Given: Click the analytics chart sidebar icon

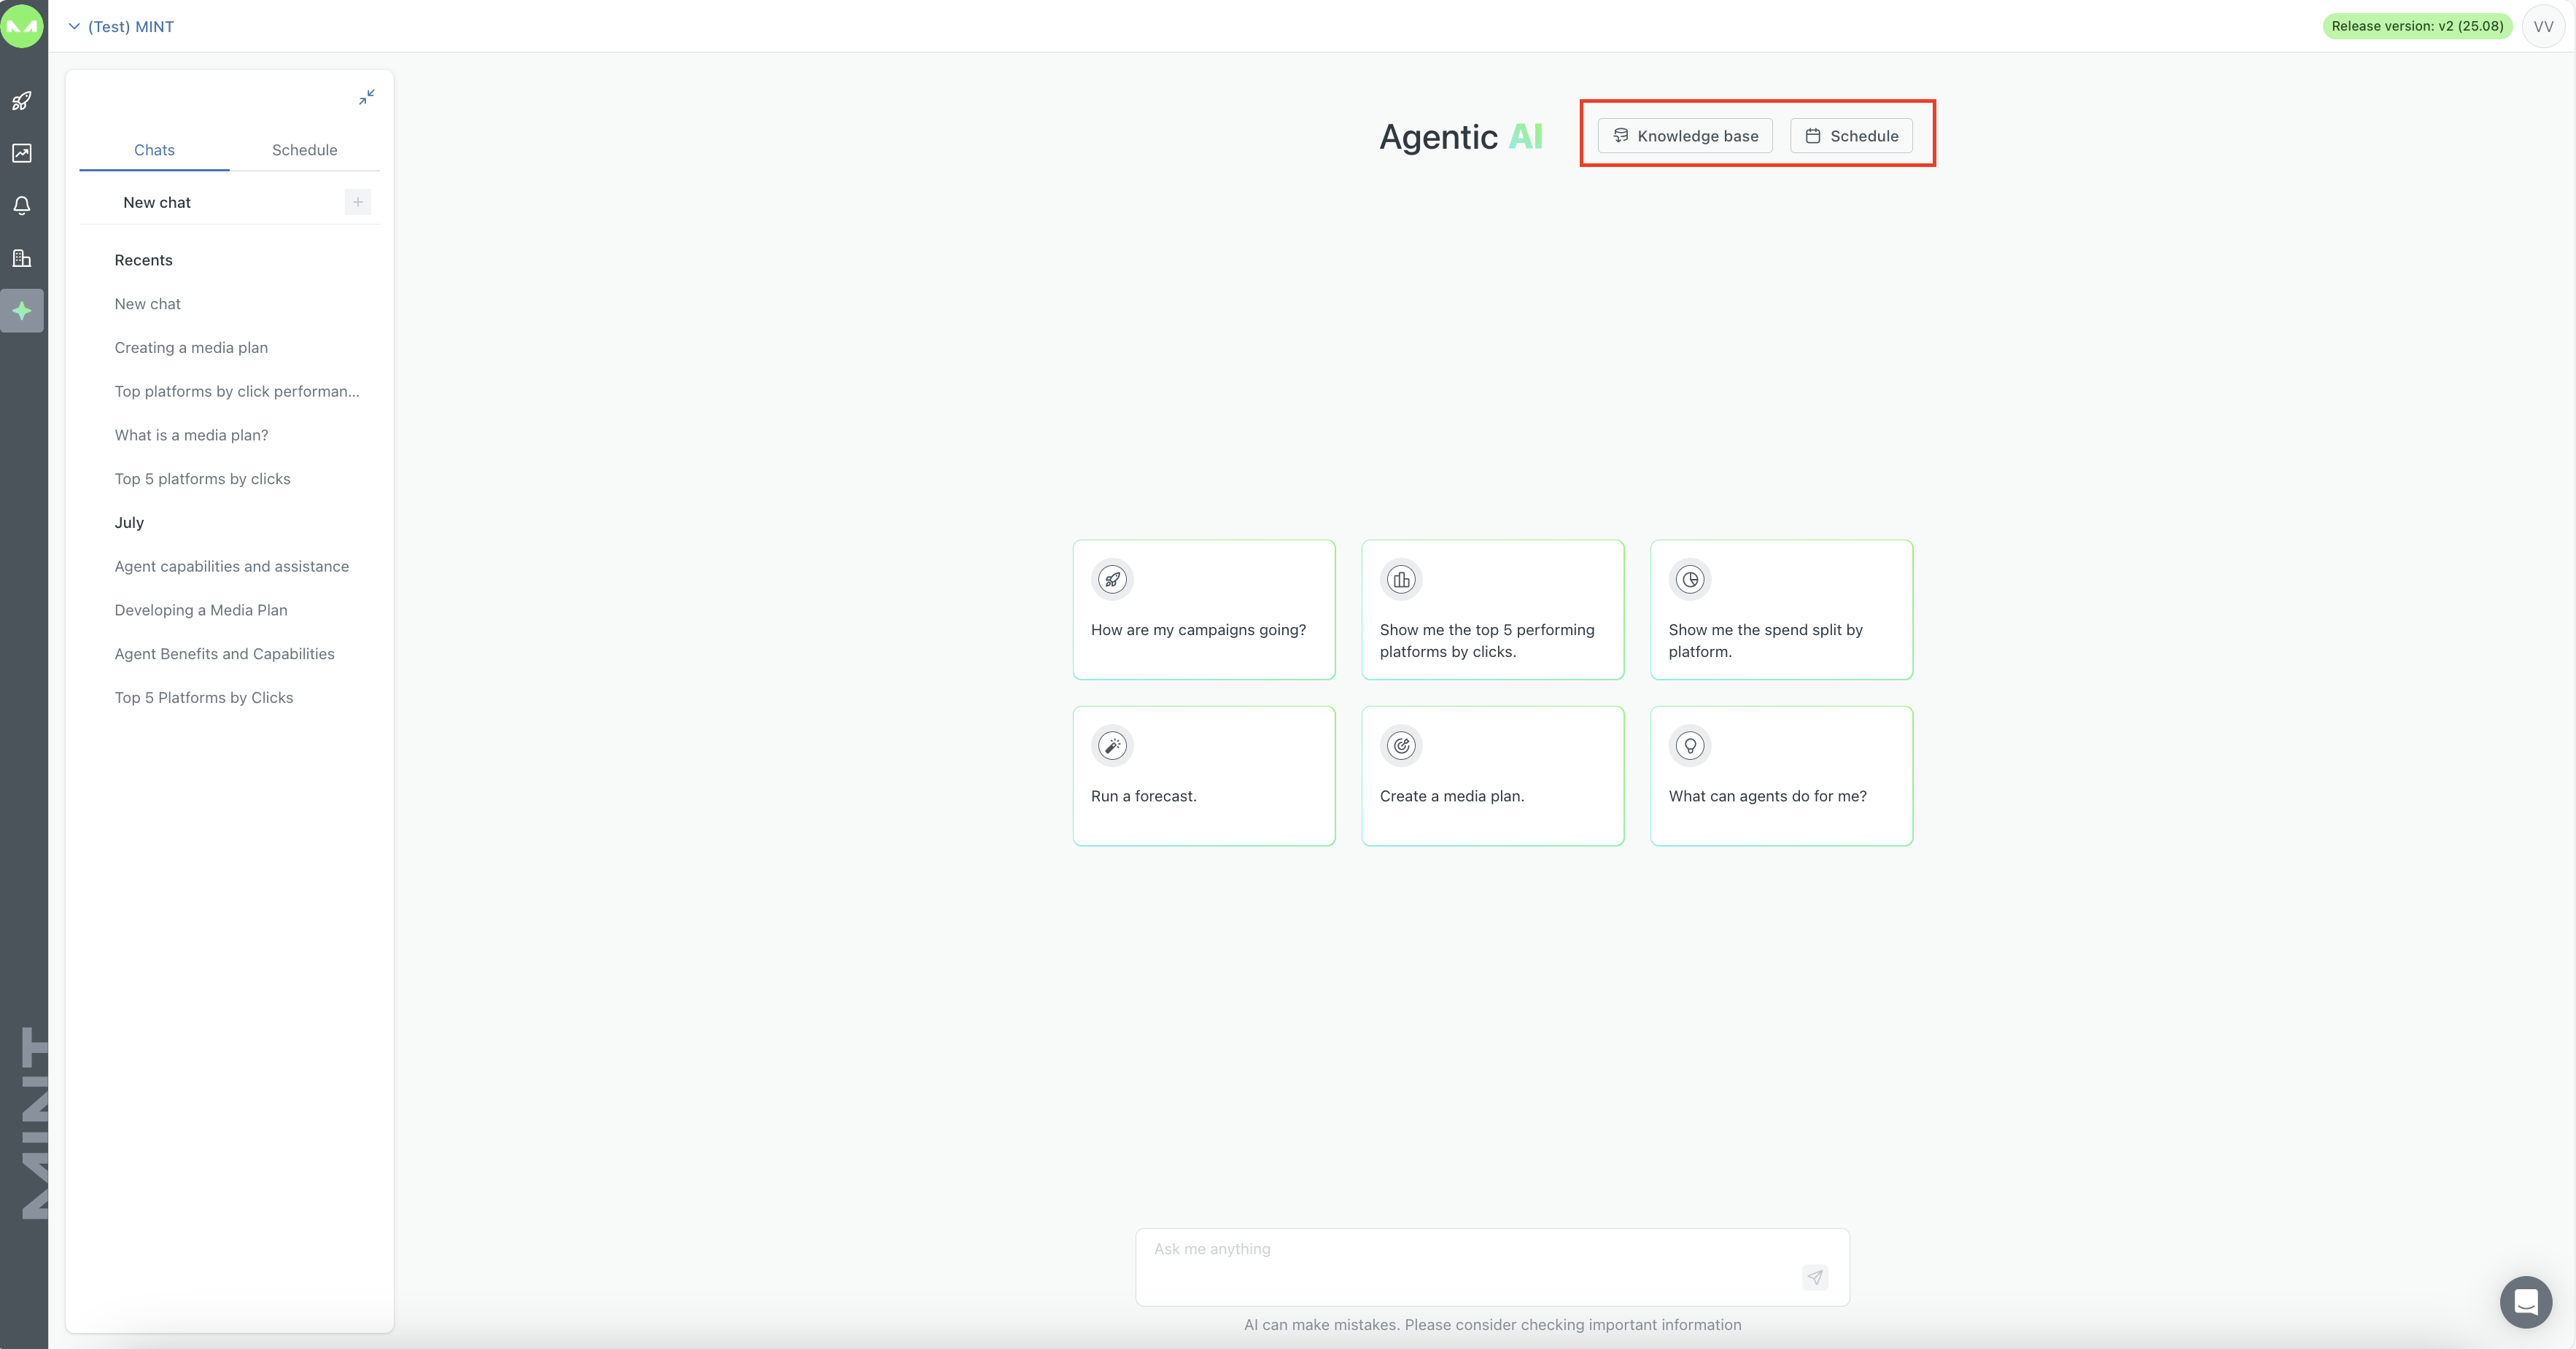Looking at the screenshot, I should (22, 153).
